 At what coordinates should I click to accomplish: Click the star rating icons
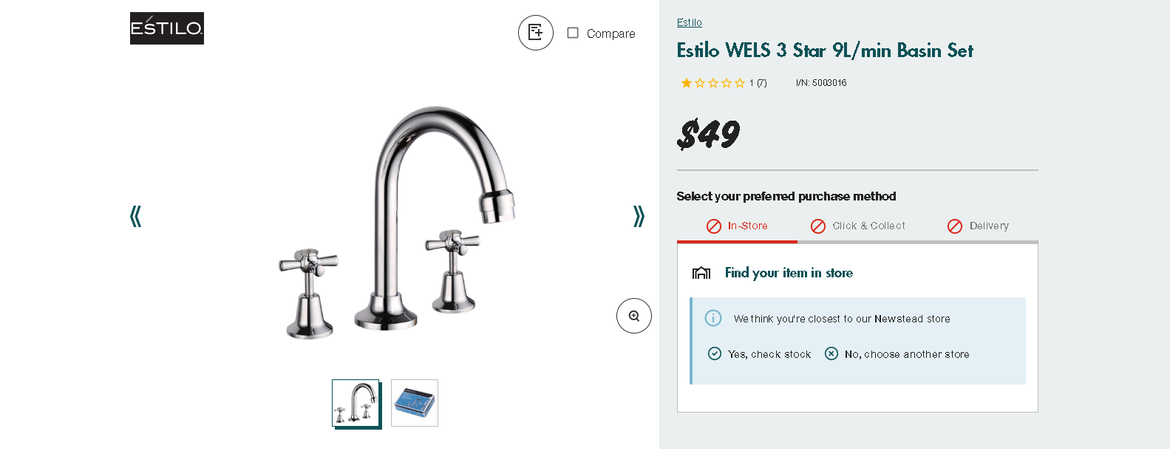713,83
